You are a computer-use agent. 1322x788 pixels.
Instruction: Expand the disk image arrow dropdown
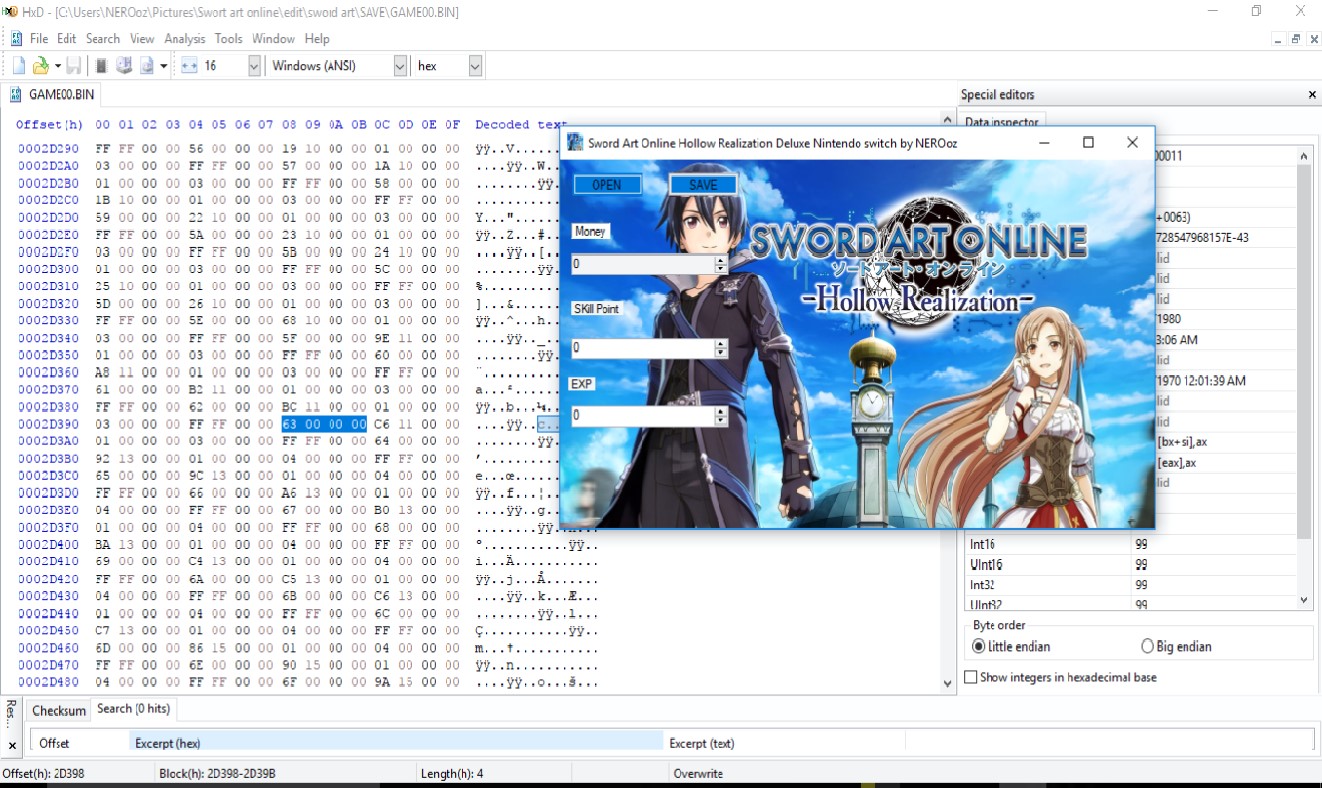click(163, 66)
